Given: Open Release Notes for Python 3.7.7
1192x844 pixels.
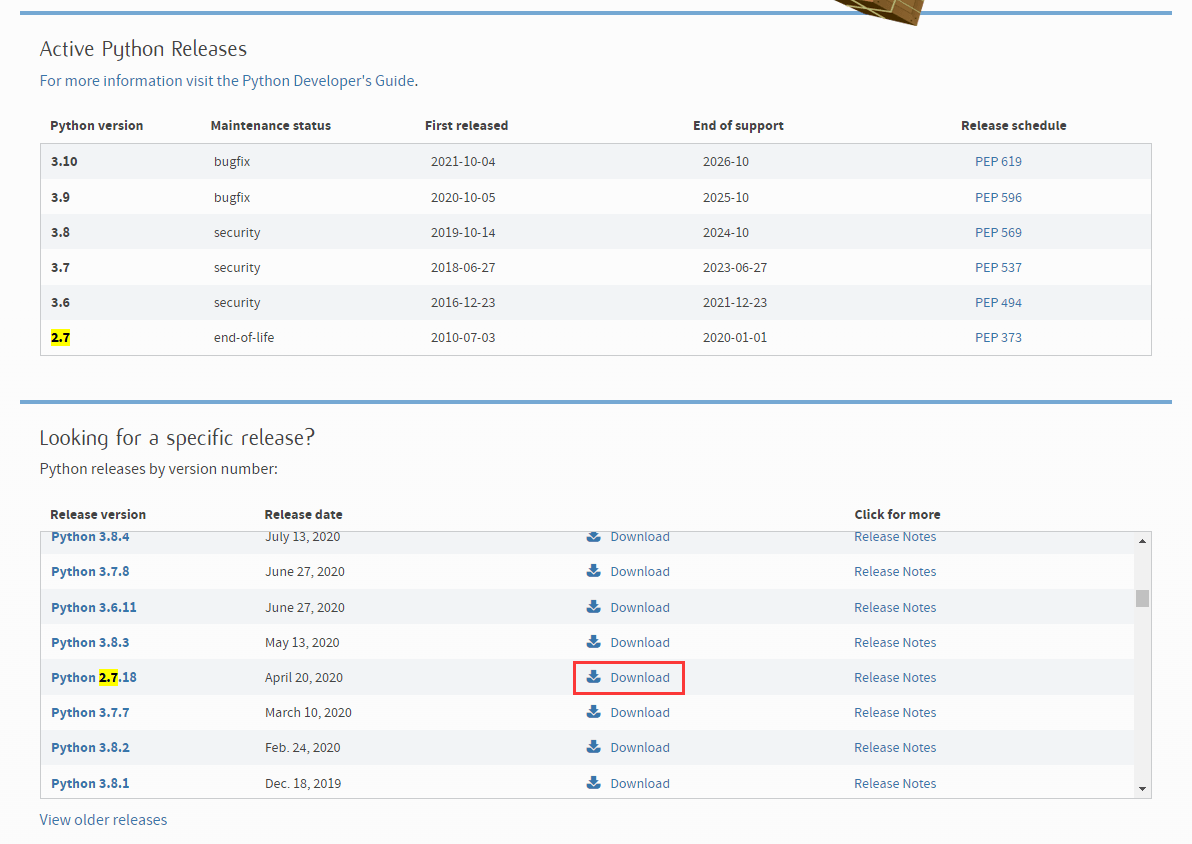Looking at the screenshot, I should [895, 712].
